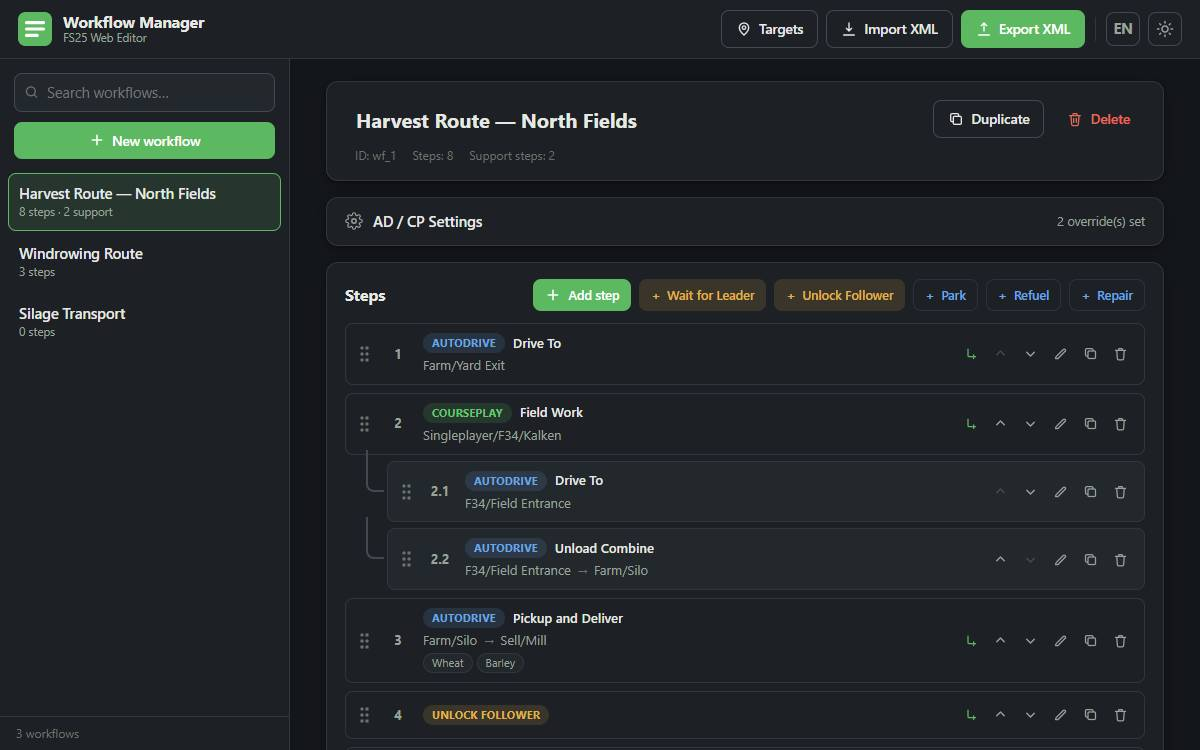Viewport: 1200px width, 750px height.
Task: Move step 3 Pickup and Deliver down
Action: (x=1030, y=641)
